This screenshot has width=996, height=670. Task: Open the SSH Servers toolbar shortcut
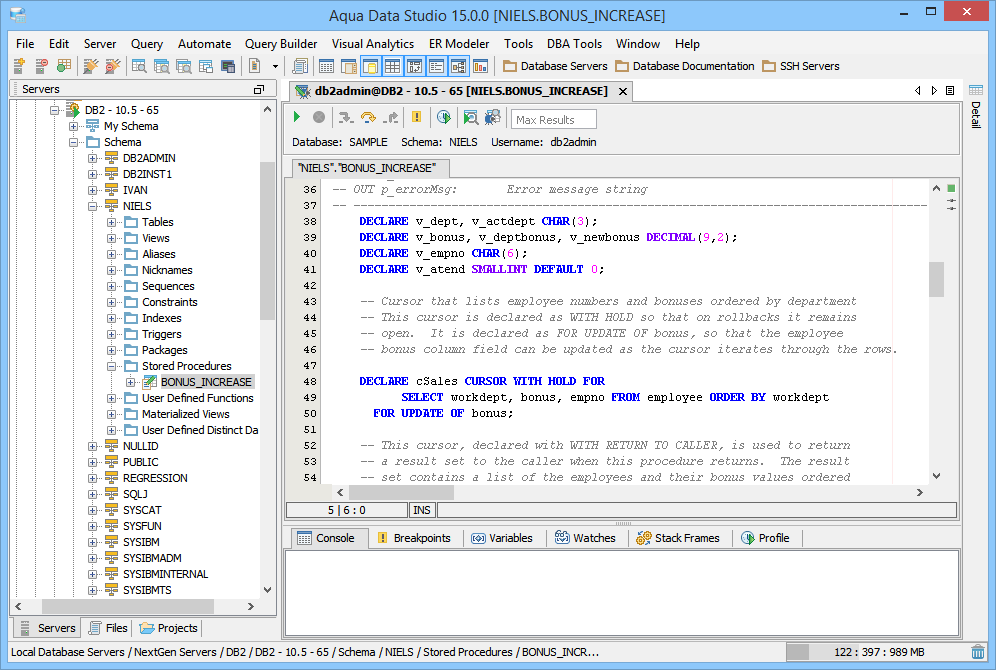pos(800,66)
